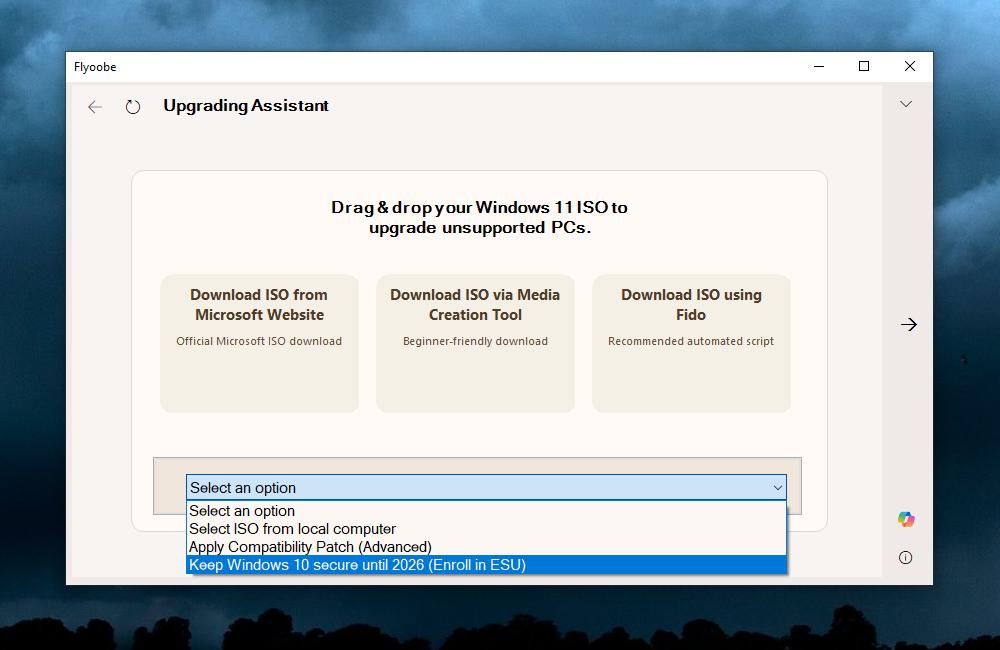This screenshot has width=1000, height=650.
Task: Open the info icon in the sidebar
Action: tap(905, 558)
